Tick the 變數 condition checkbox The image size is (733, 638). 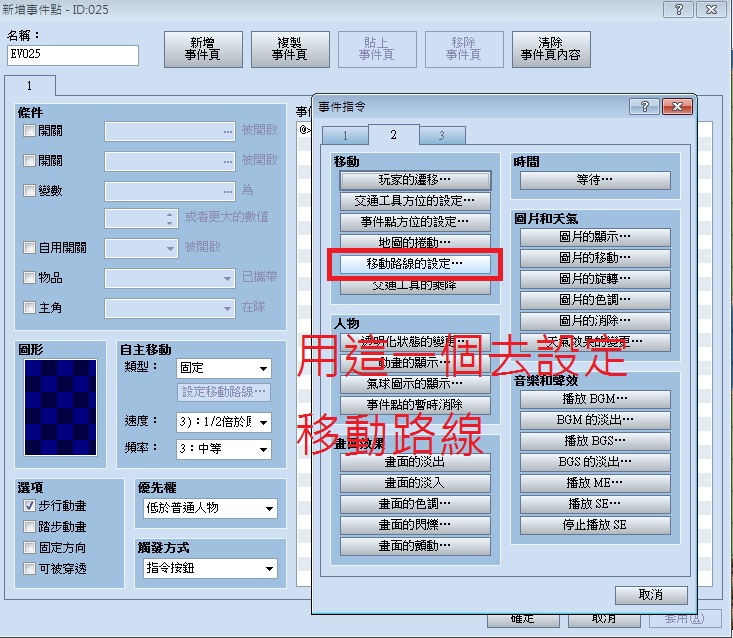[29, 190]
